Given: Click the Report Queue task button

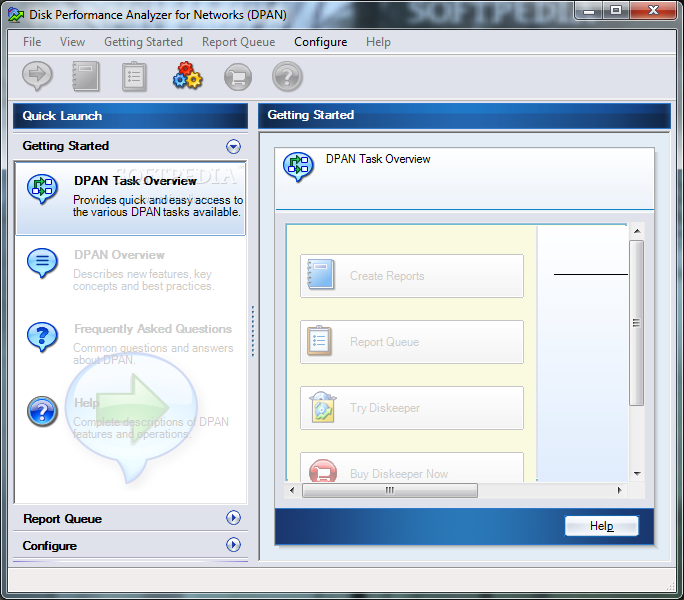Looking at the screenshot, I should [412, 342].
